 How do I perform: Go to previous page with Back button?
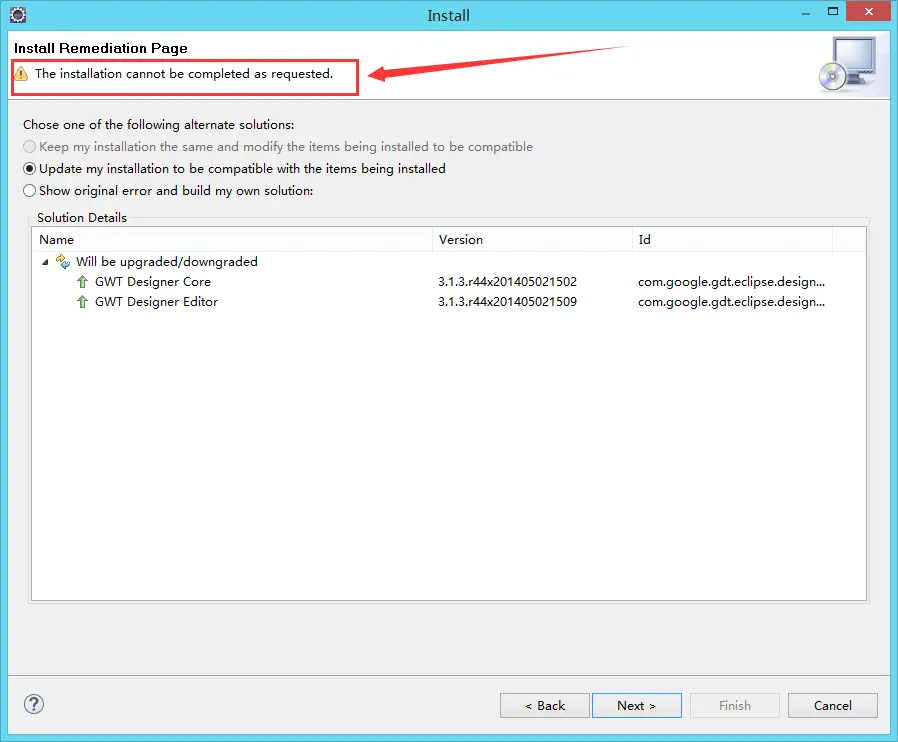pos(545,705)
